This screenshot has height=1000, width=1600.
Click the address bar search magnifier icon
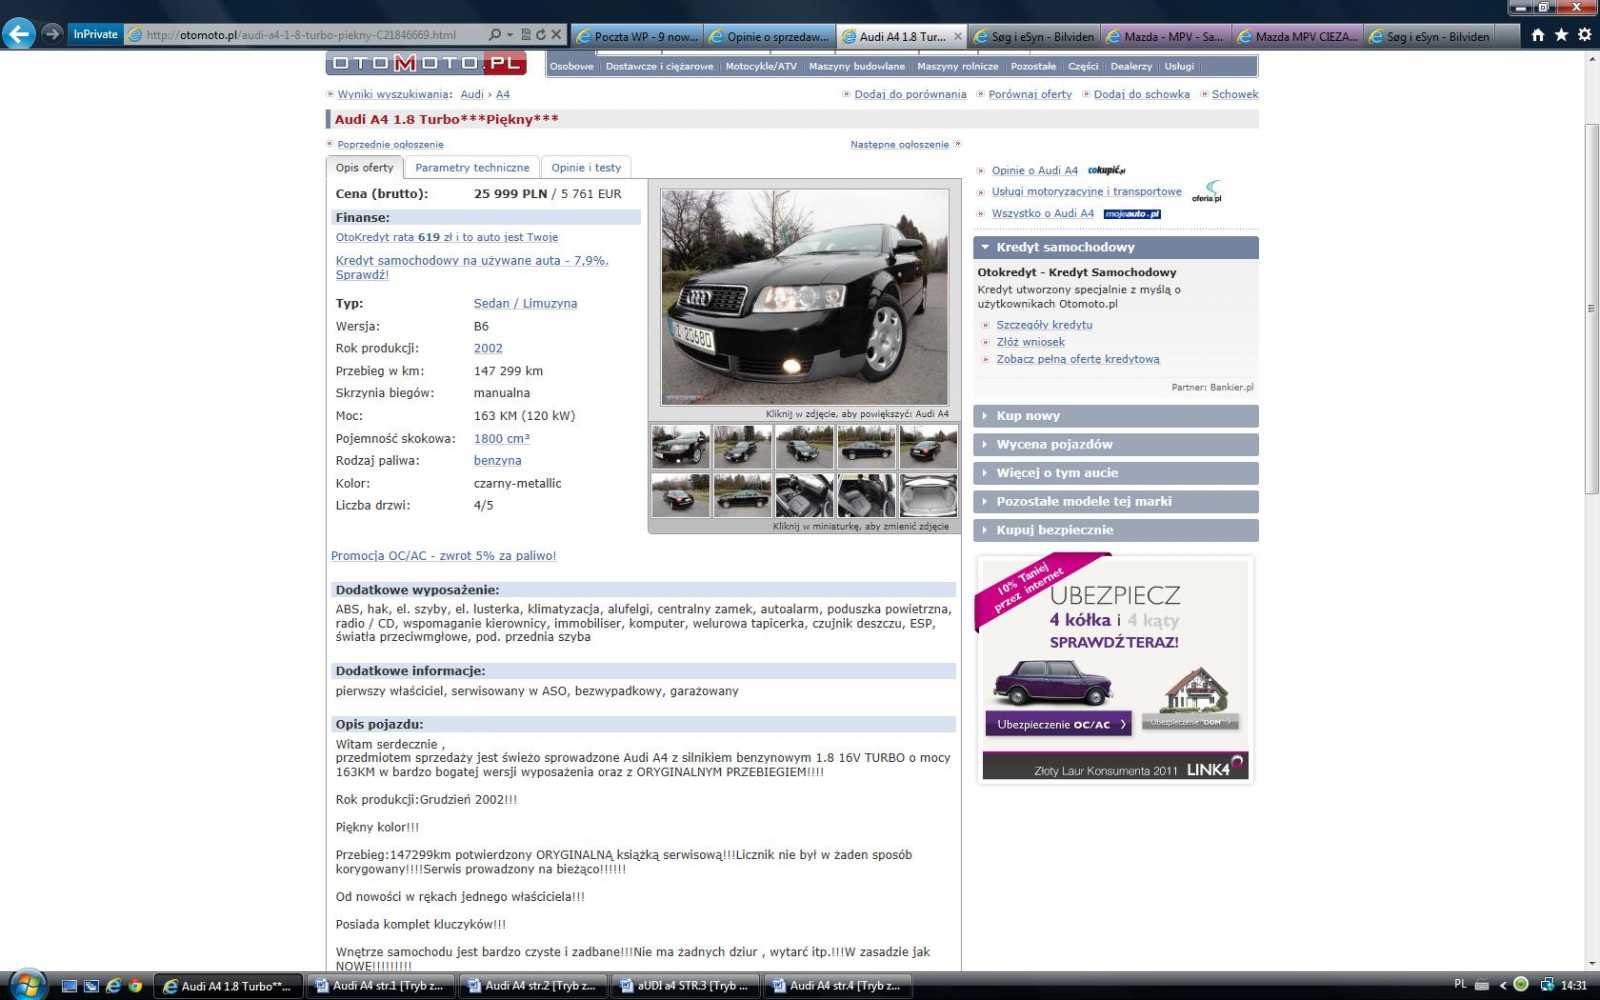[495, 34]
